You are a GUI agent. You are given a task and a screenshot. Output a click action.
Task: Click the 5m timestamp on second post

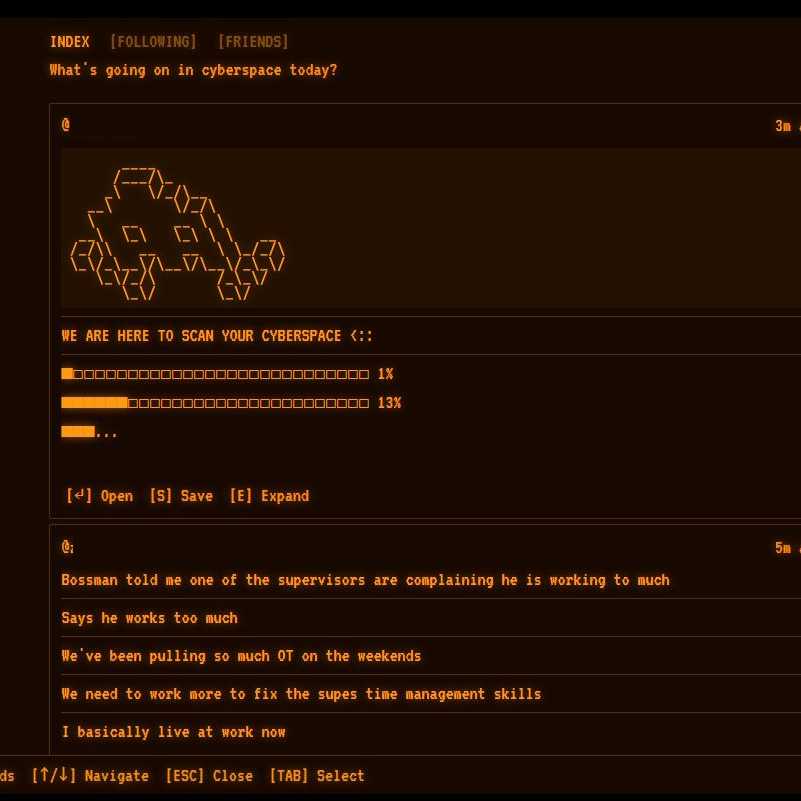click(784, 548)
